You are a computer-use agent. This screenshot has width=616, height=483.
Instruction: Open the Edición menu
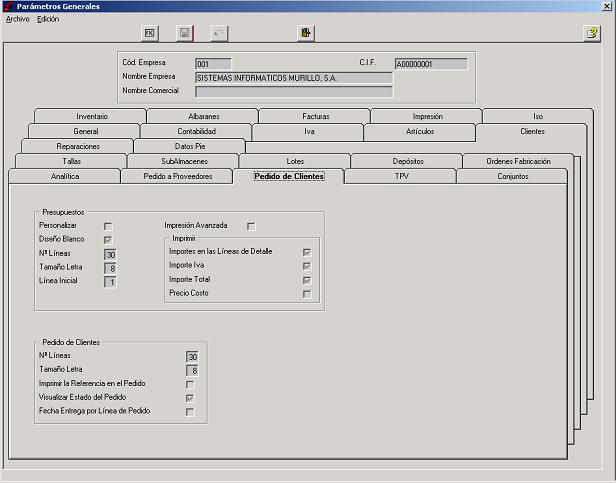click(48, 19)
